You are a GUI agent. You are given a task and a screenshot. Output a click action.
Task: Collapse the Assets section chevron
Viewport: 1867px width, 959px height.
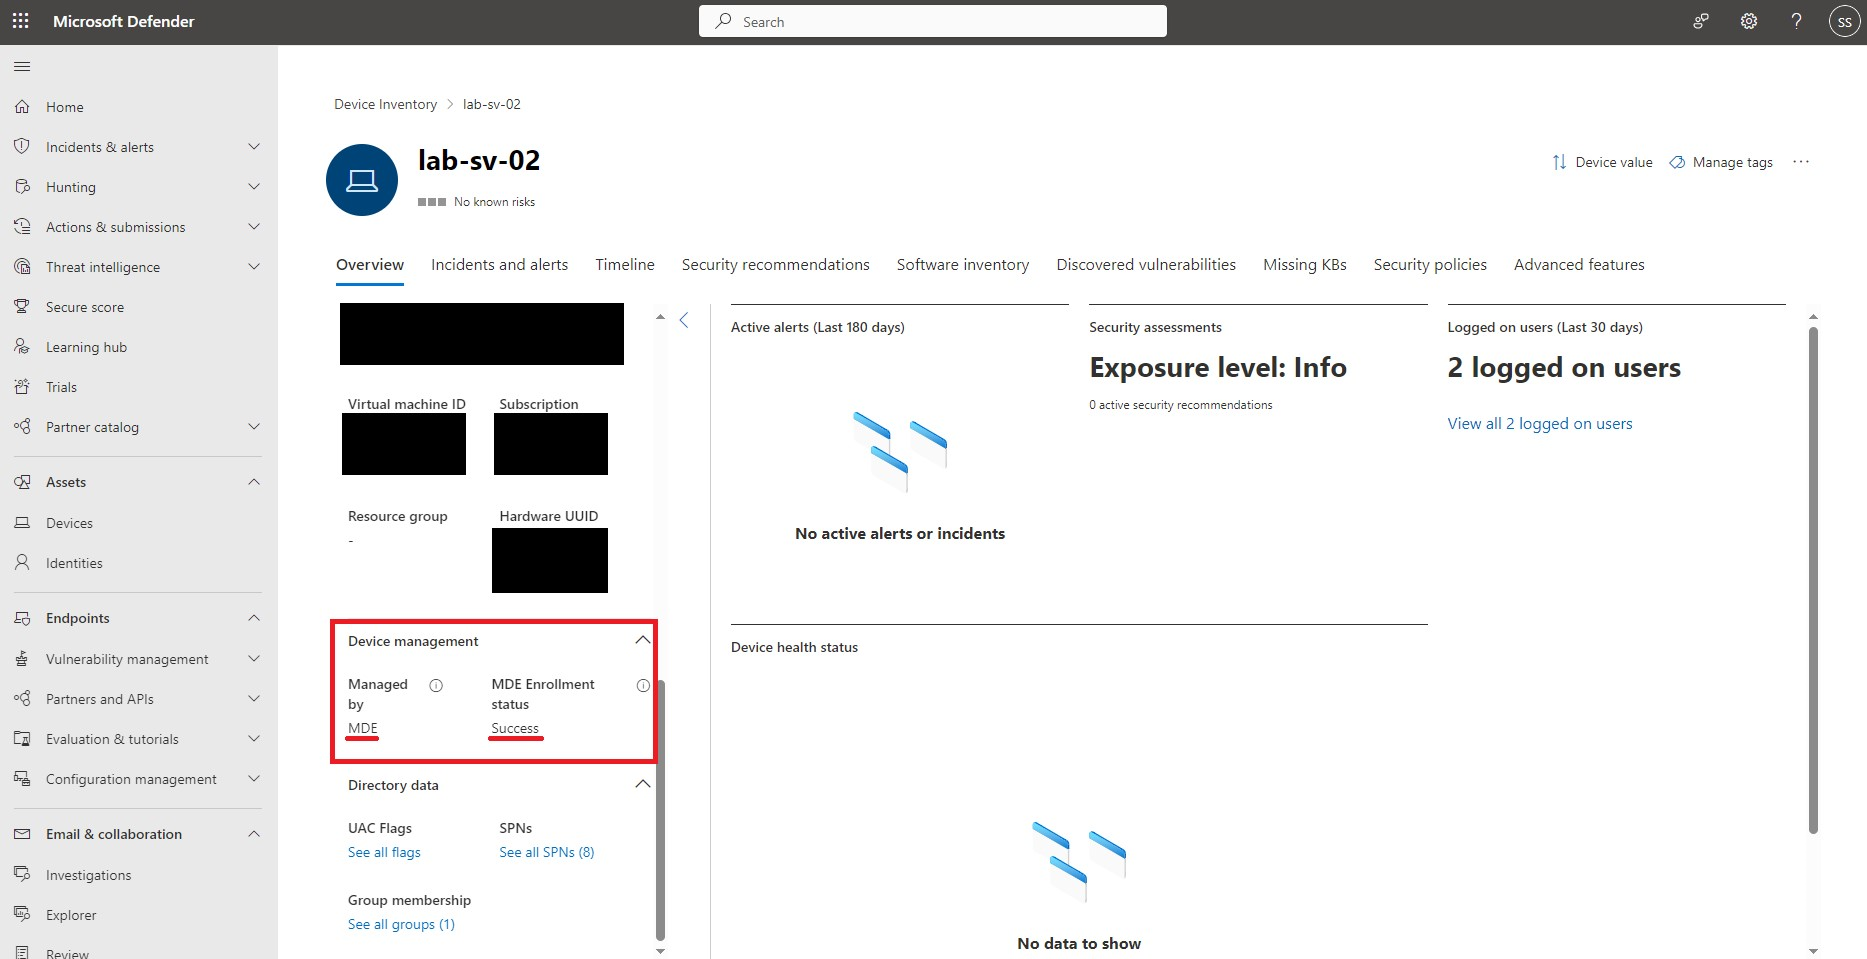[254, 482]
